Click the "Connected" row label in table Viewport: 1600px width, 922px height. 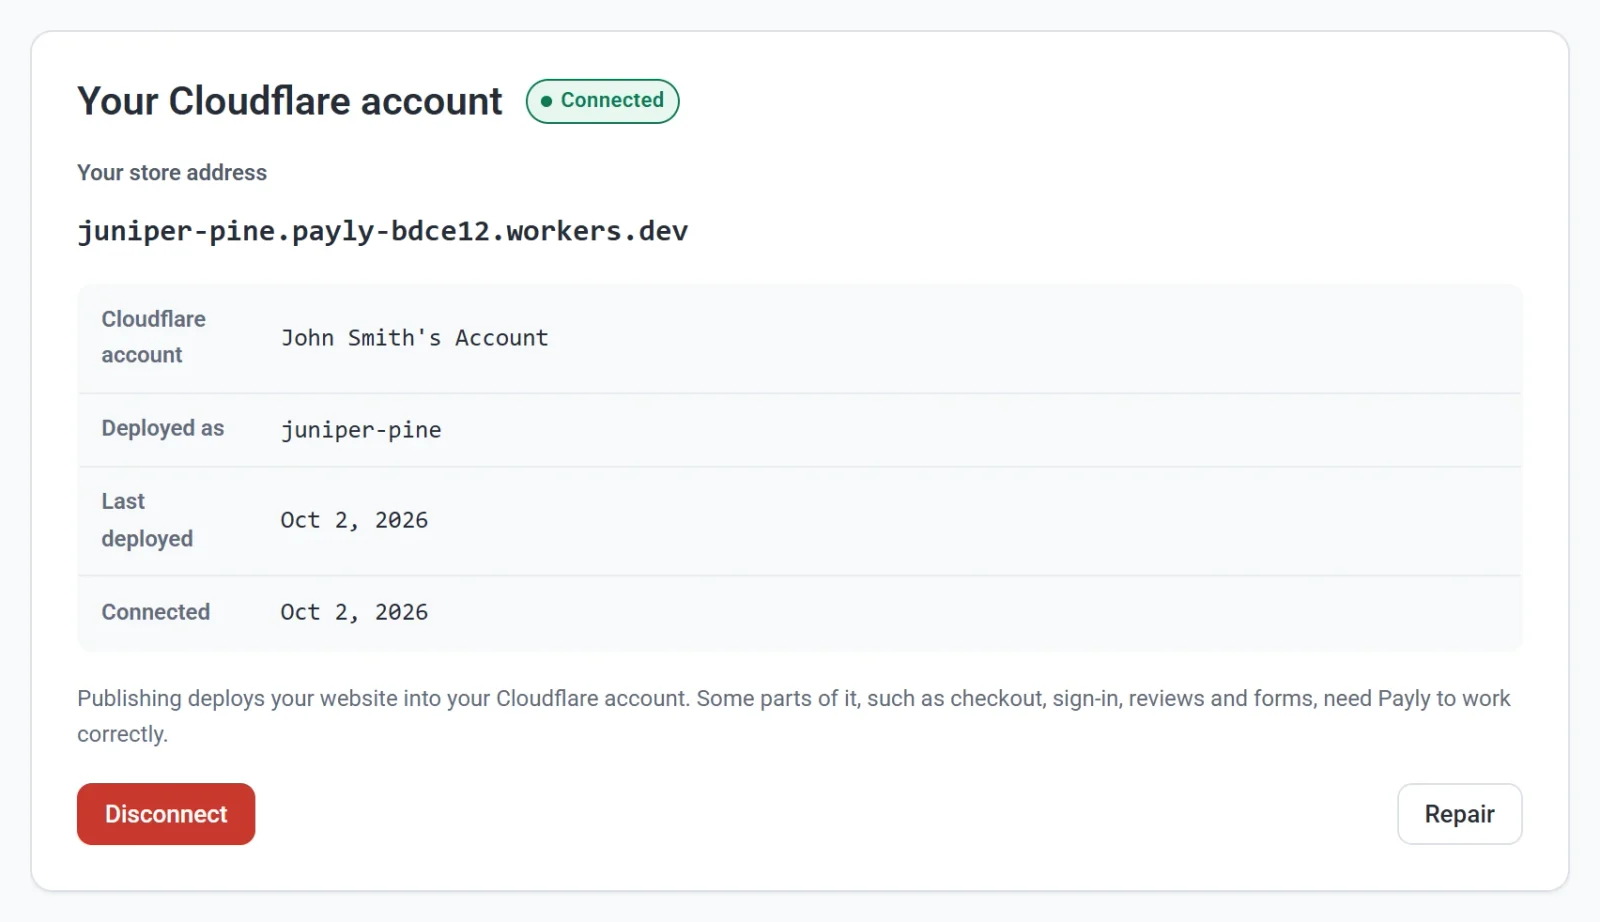156,612
